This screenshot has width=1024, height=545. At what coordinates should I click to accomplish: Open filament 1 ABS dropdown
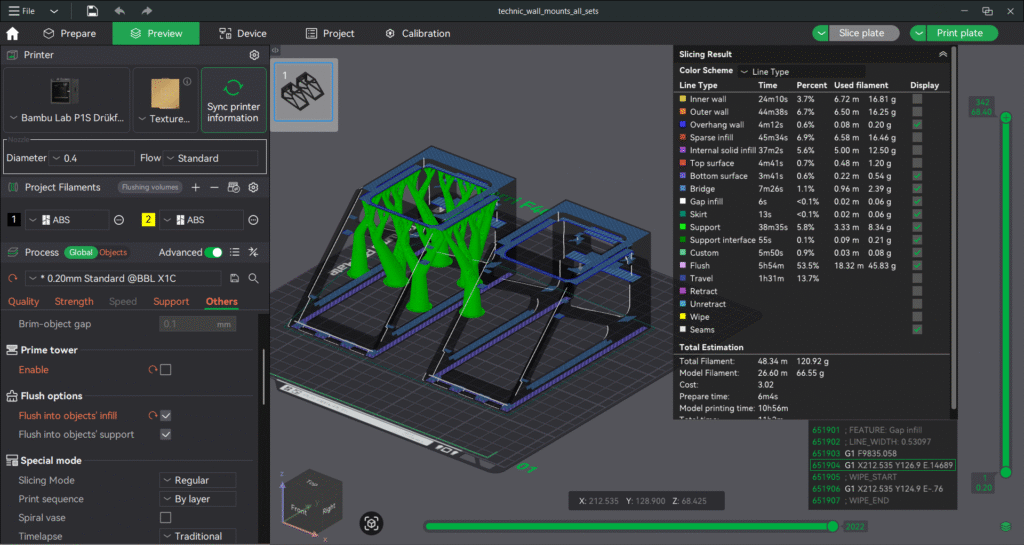67,220
